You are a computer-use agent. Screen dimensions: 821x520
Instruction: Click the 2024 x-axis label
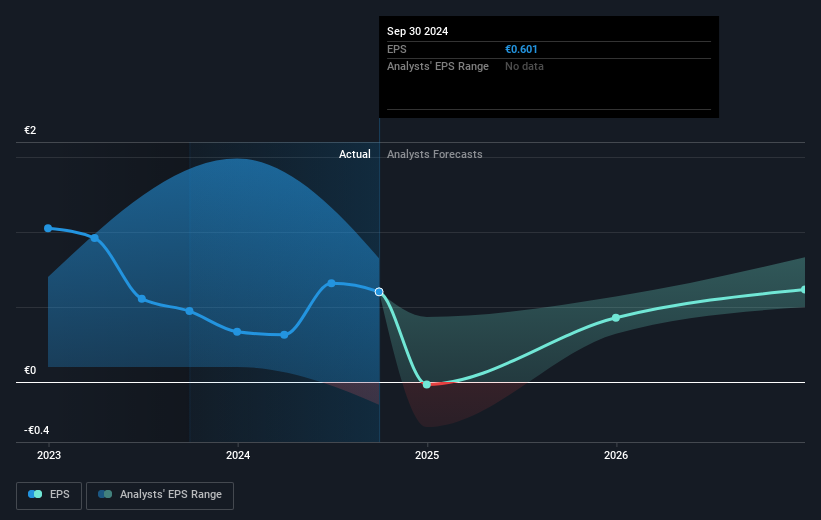click(x=238, y=456)
